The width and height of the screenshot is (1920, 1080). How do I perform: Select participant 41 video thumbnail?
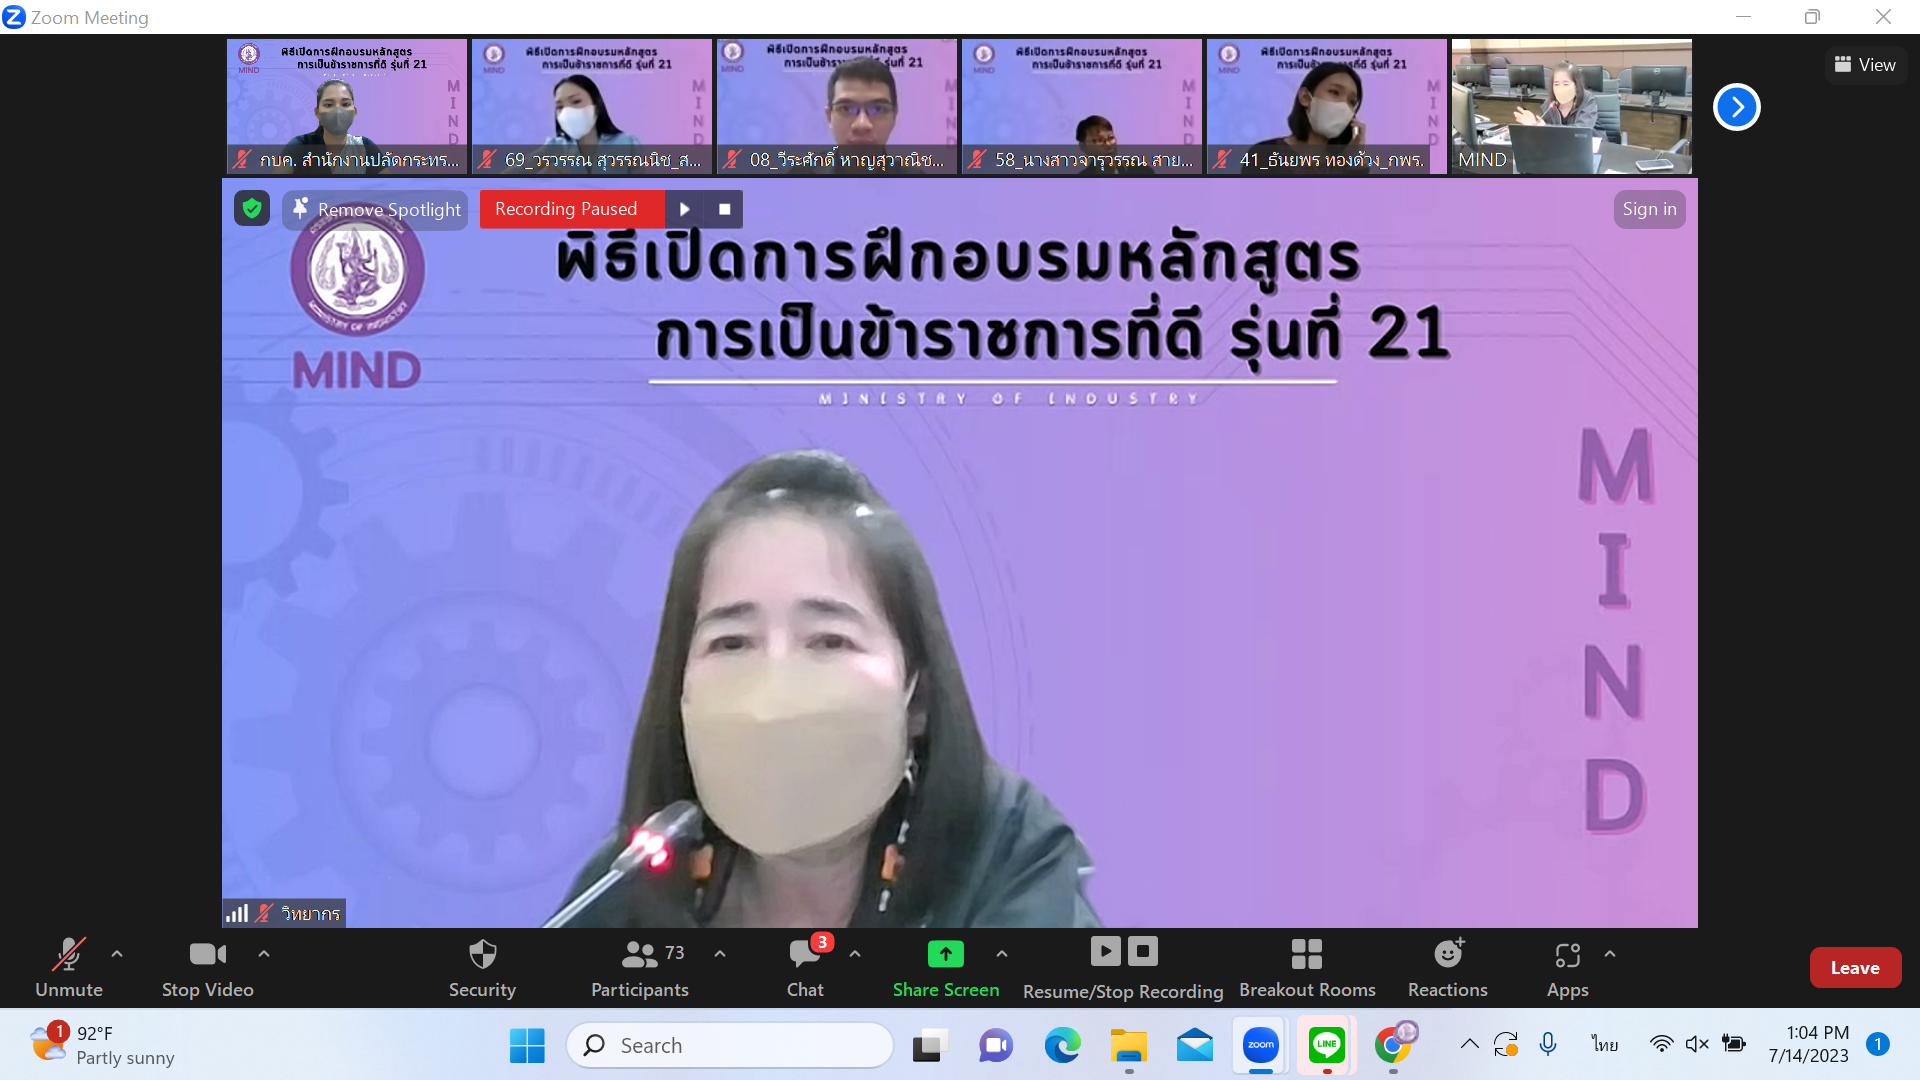point(1327,106)
